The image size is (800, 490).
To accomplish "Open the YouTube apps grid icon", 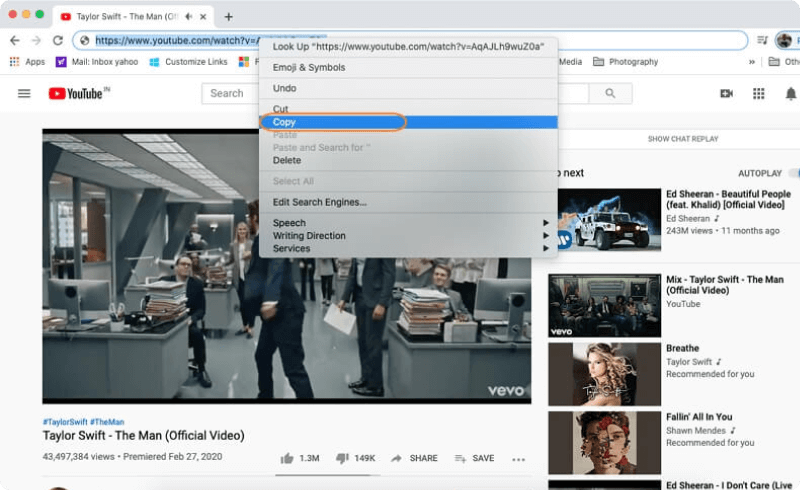I will coord(758,93).
